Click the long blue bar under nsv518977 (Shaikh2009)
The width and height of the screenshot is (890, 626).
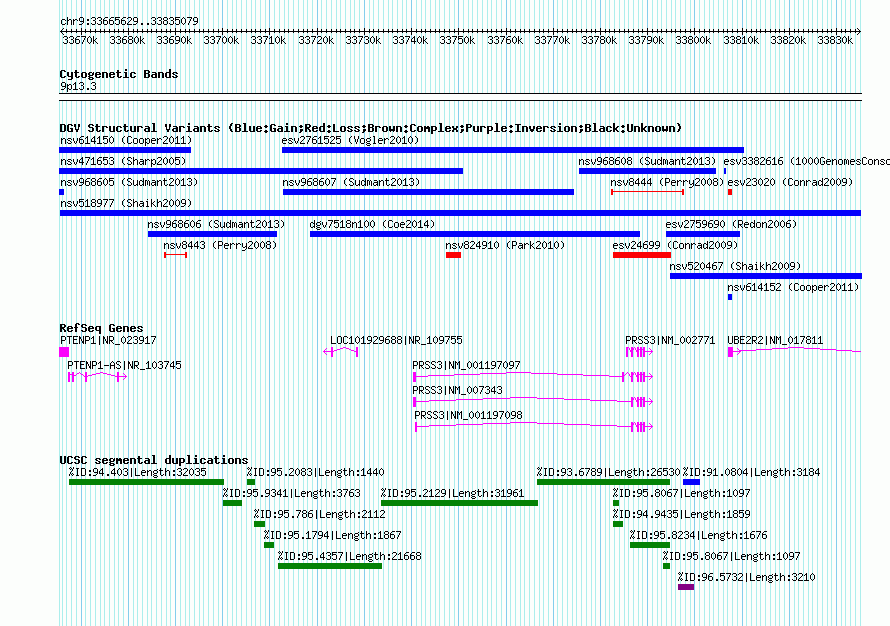tap(460, 213)
